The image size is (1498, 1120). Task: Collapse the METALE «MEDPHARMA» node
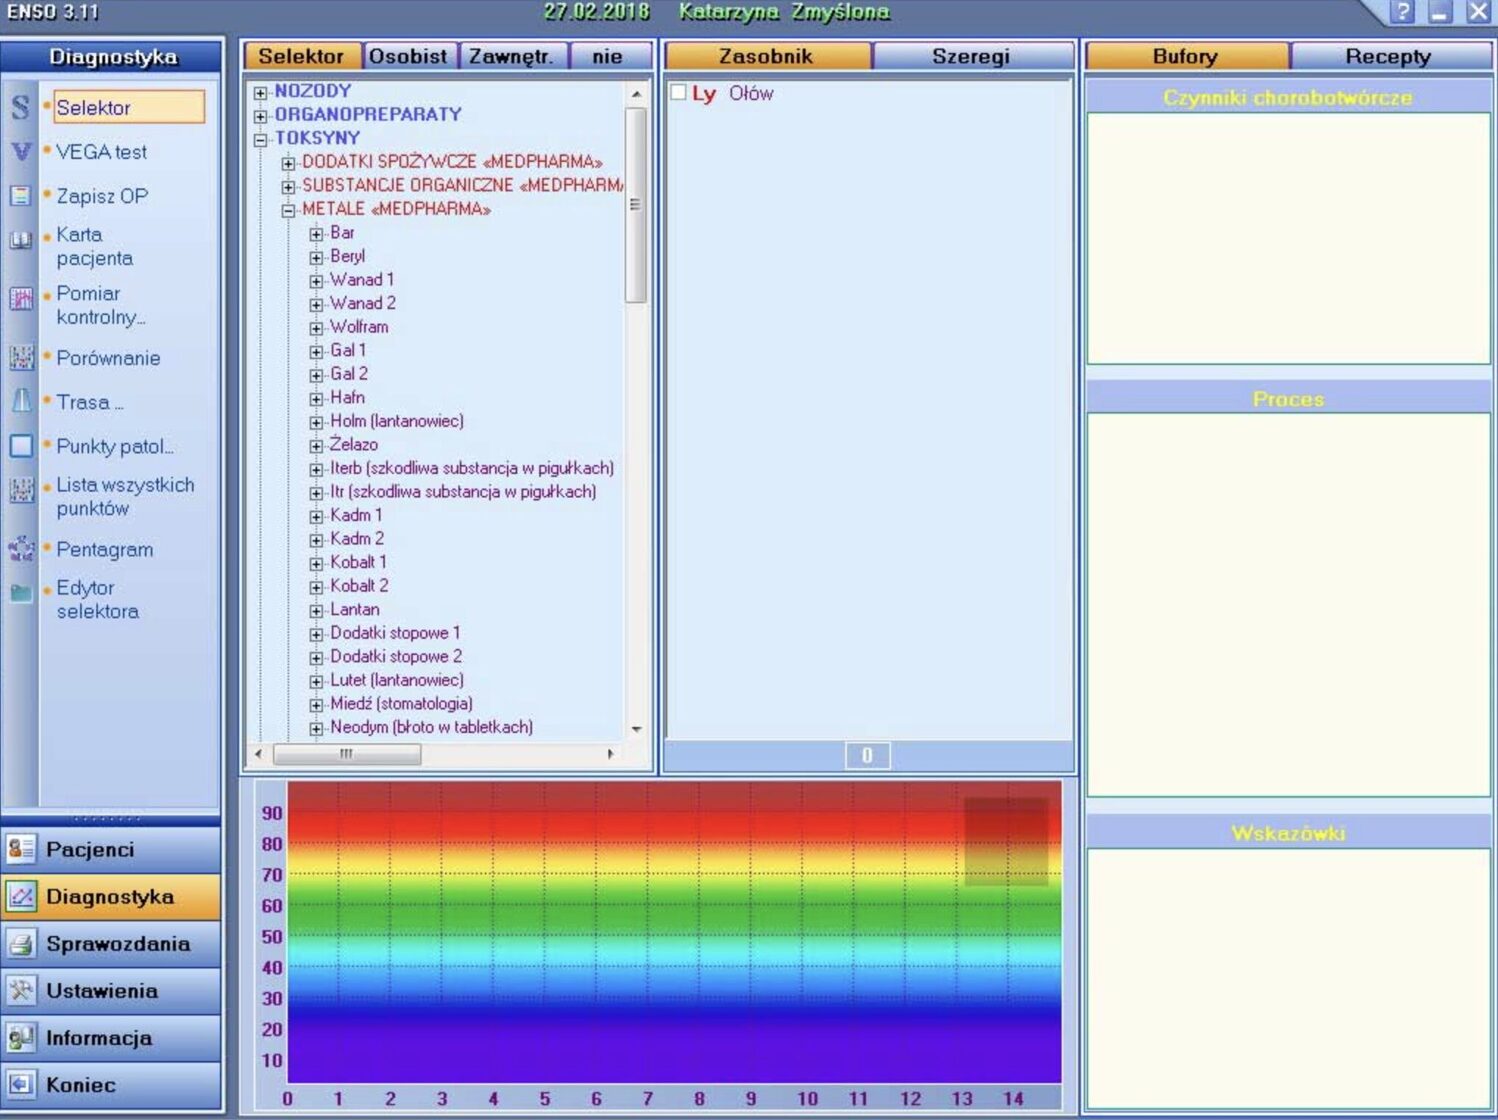pos(288,210)
